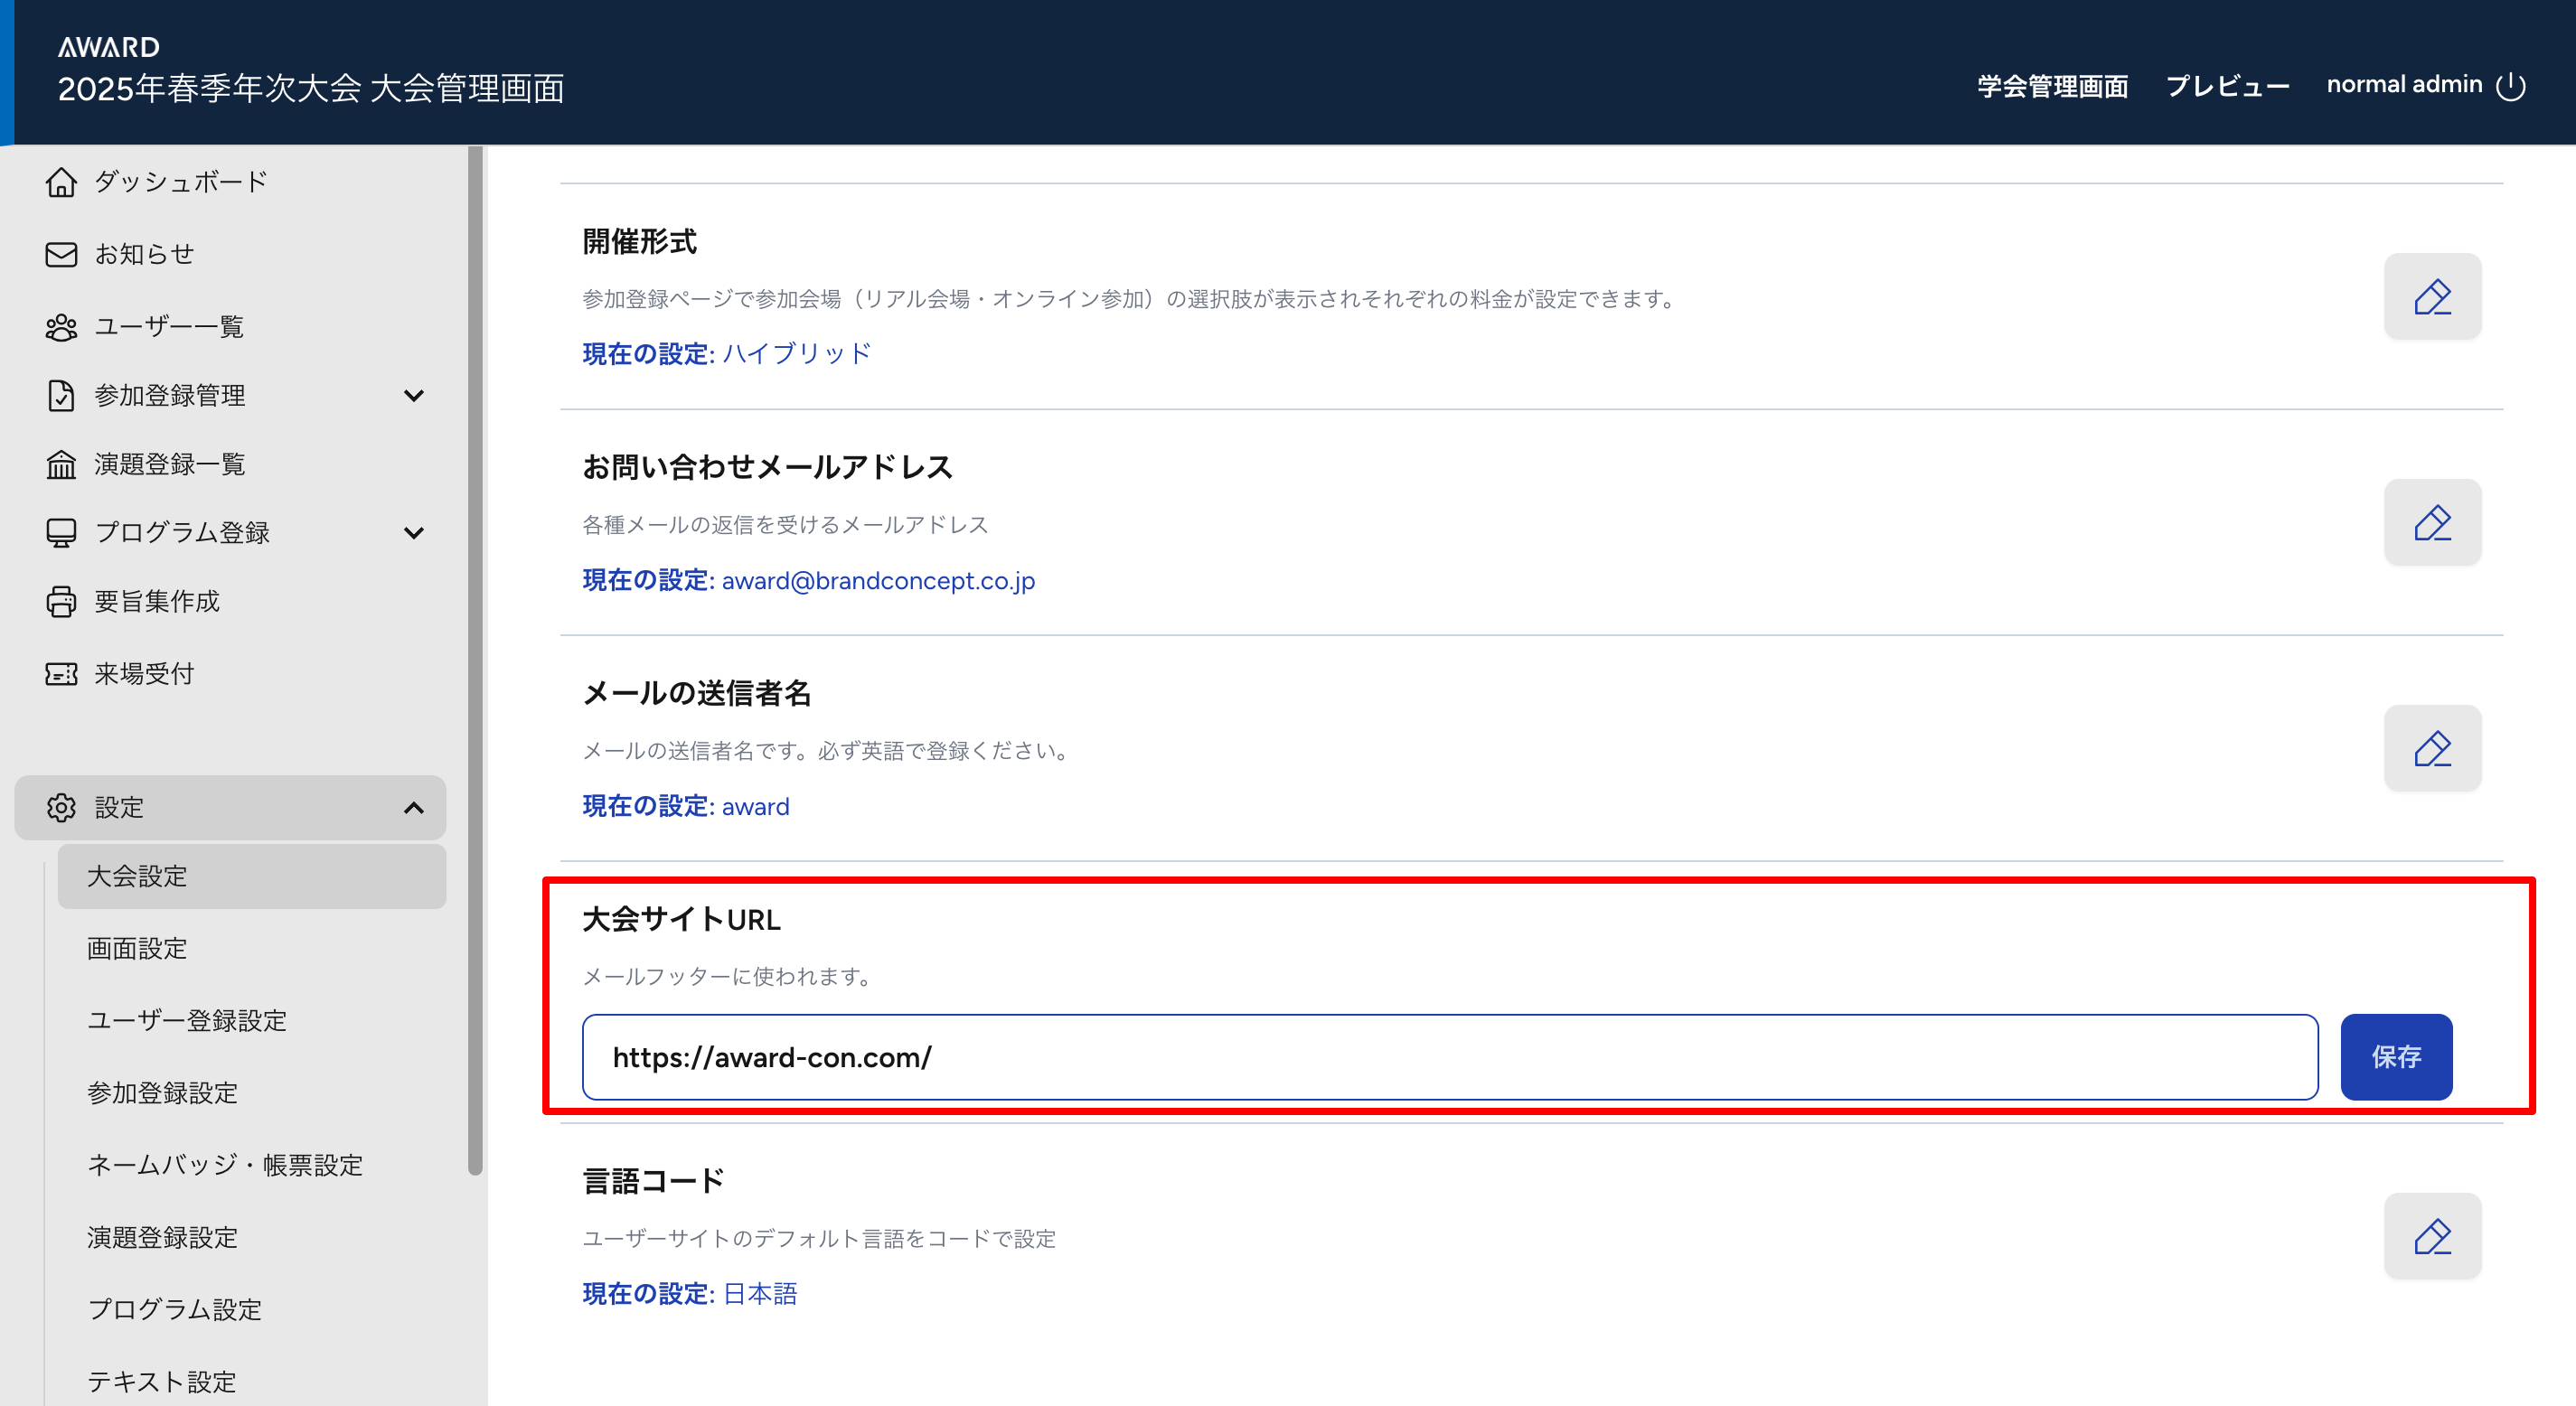Click the edit pencil for お問い合わせメールアドレス
2576x1406 pixels.
coord(2431,523)
